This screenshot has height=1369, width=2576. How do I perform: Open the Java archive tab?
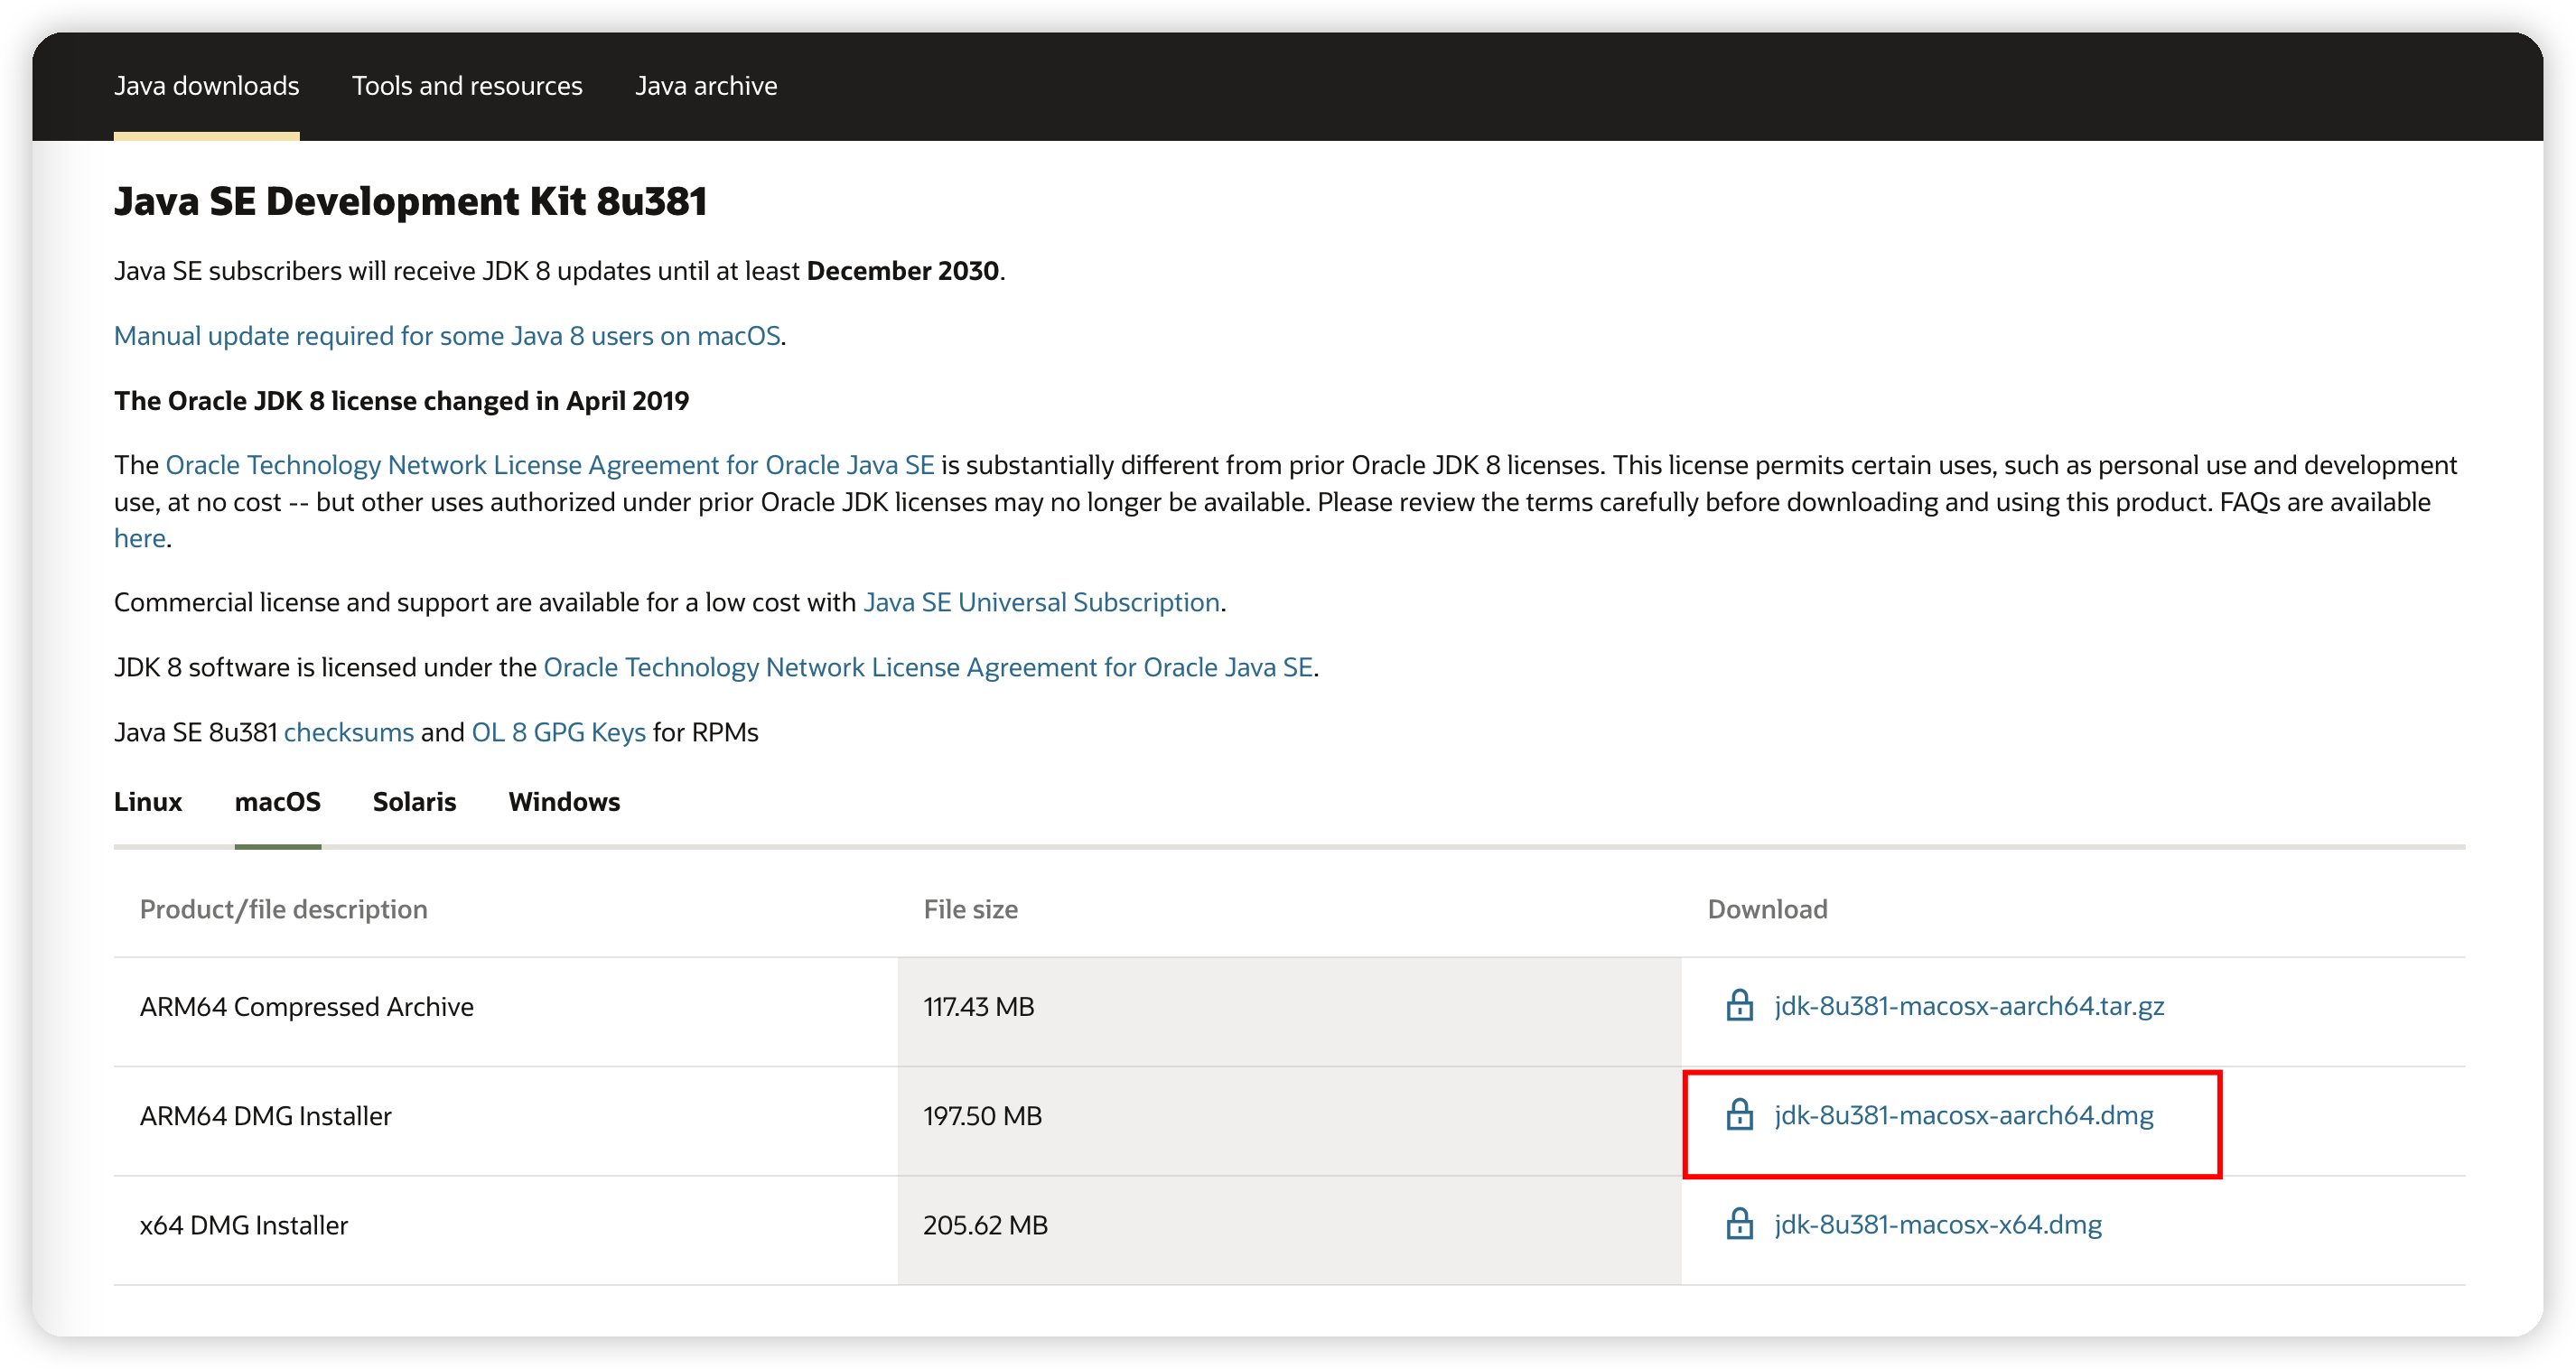(x=706, y=86)
